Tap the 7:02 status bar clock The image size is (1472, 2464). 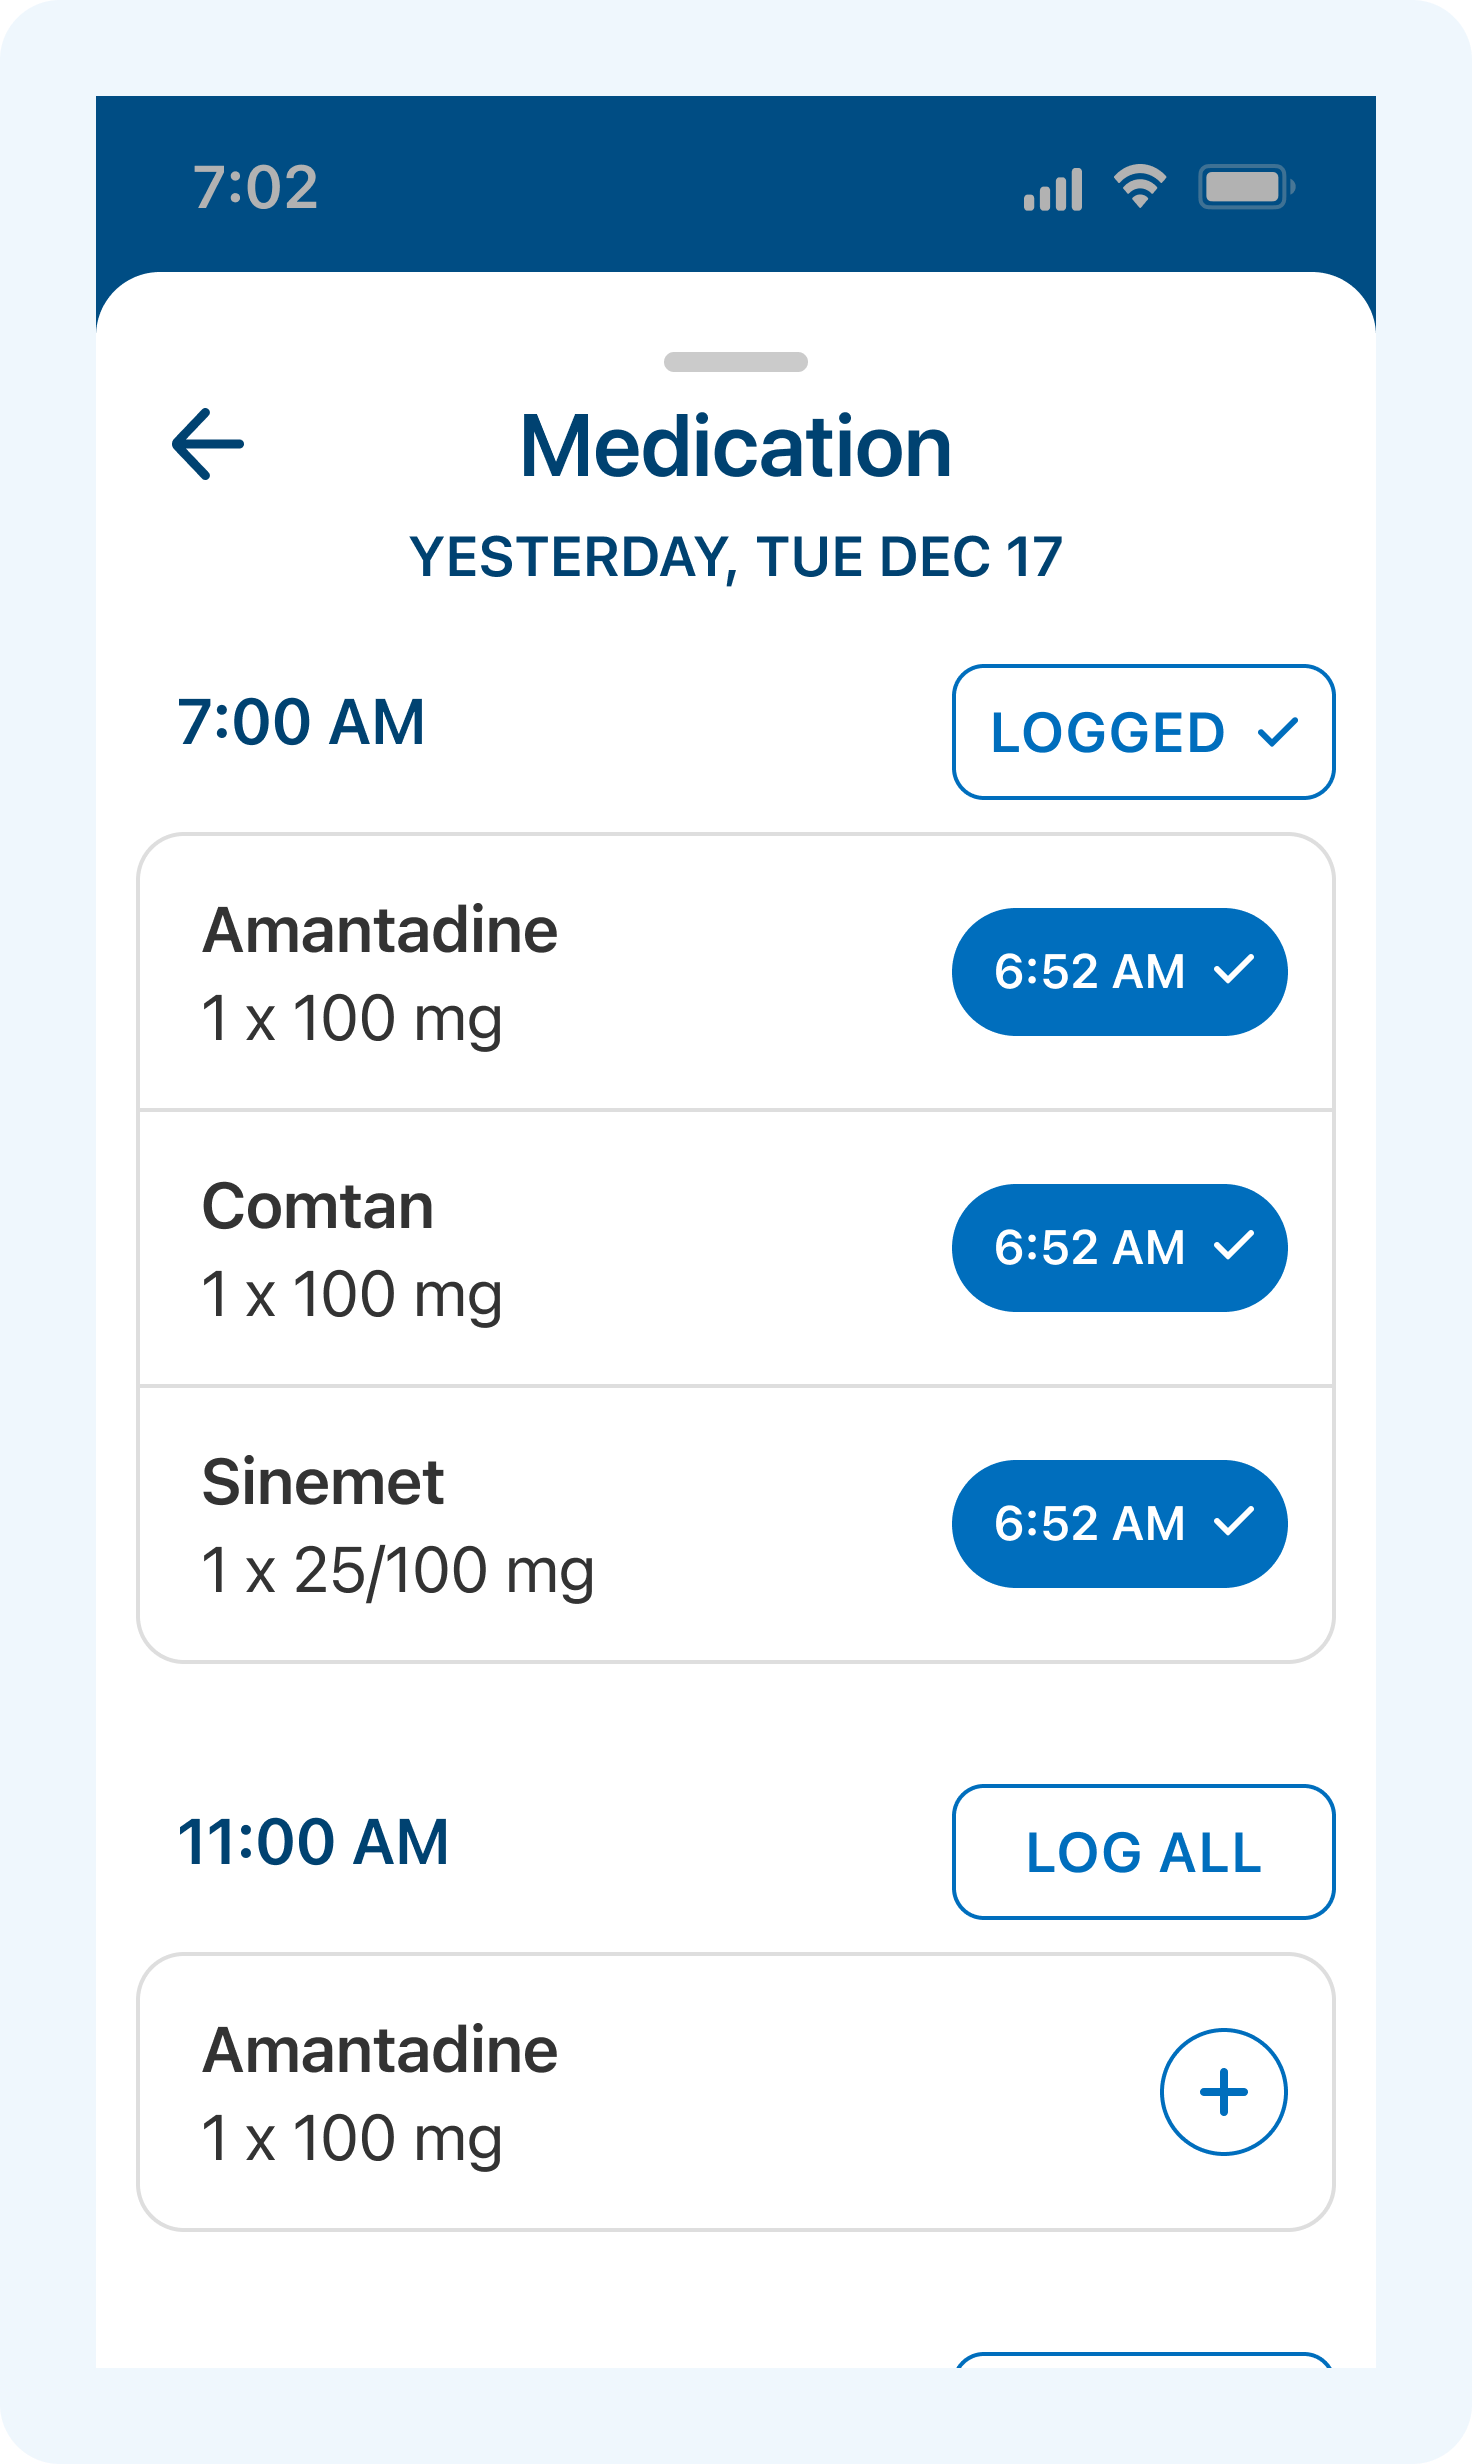click(x=256, y=187)
